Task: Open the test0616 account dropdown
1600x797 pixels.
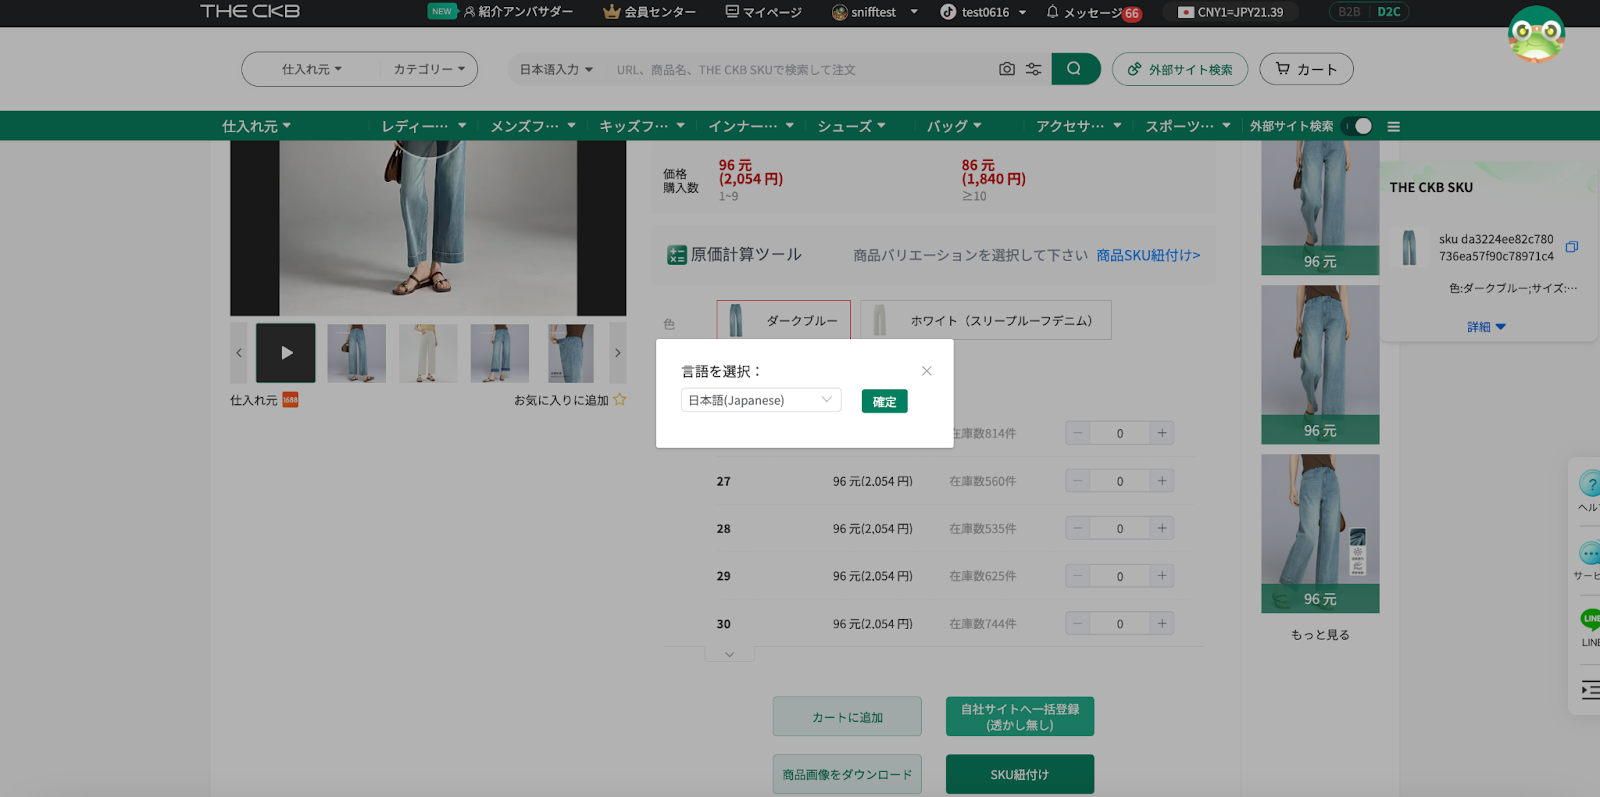Action: tap(983, 12)
